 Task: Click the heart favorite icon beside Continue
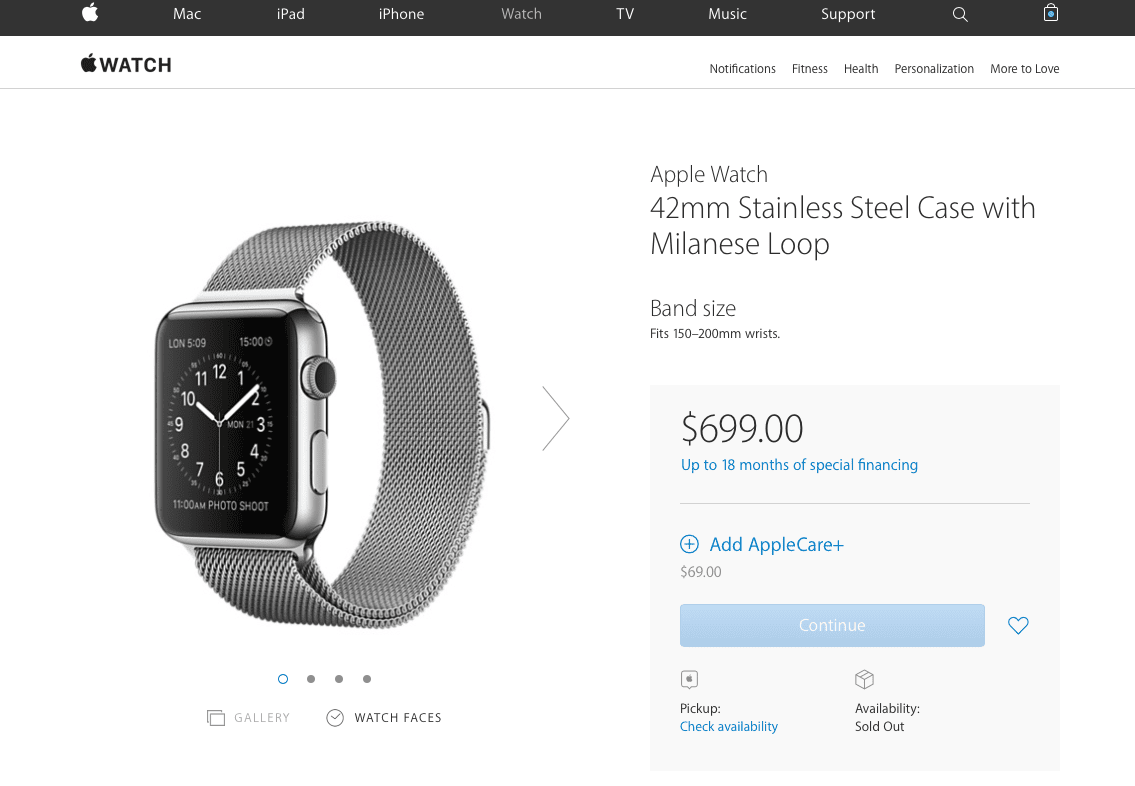pos(1018,625)
